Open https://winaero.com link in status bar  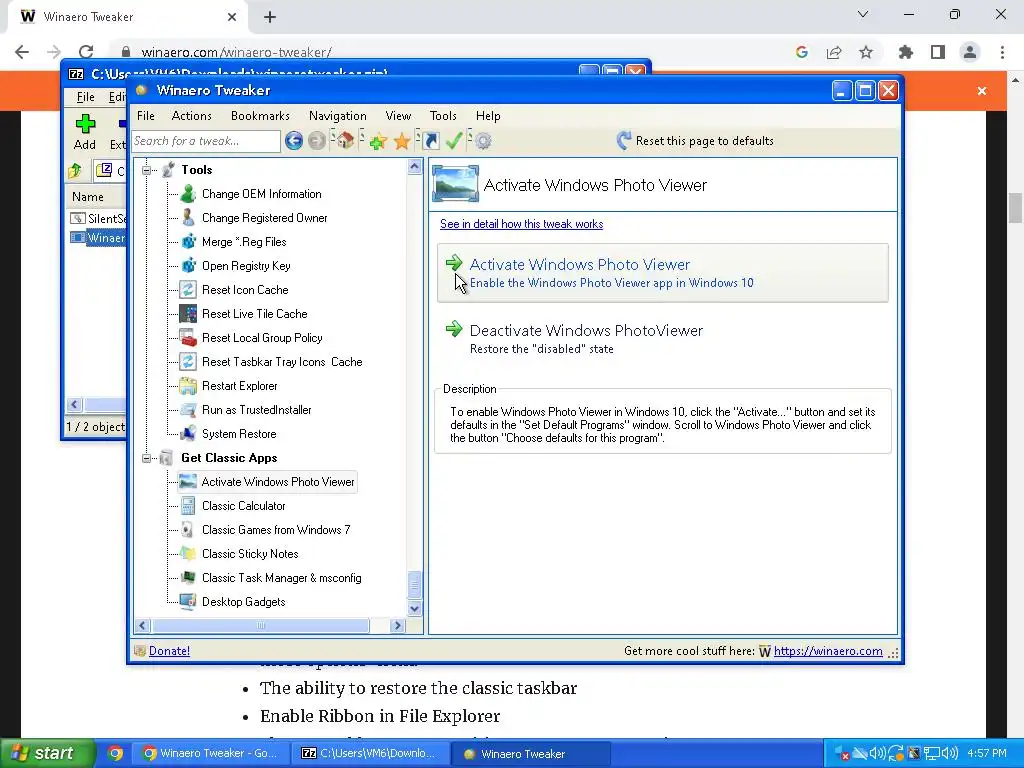tap(827, 651)
